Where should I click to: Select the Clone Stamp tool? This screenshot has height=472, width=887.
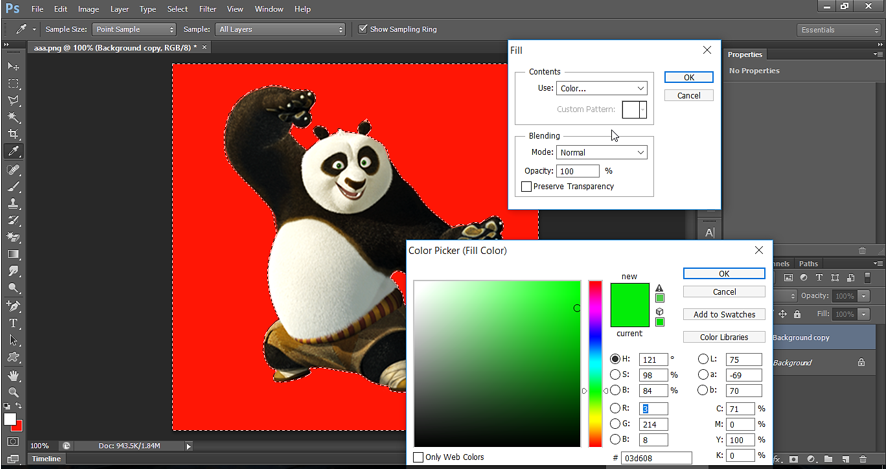click(x=13, y=203)
